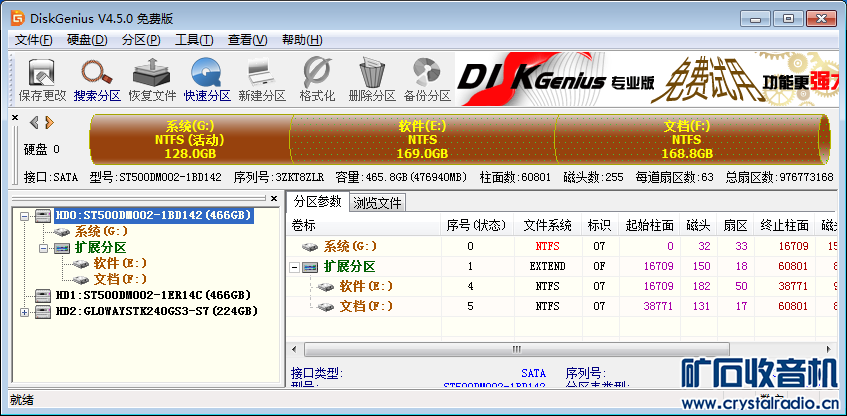The image size is (847, 416).
Task: Select the 软件(E:) 169.0GB partition bar segment
Action: [422, 139]
